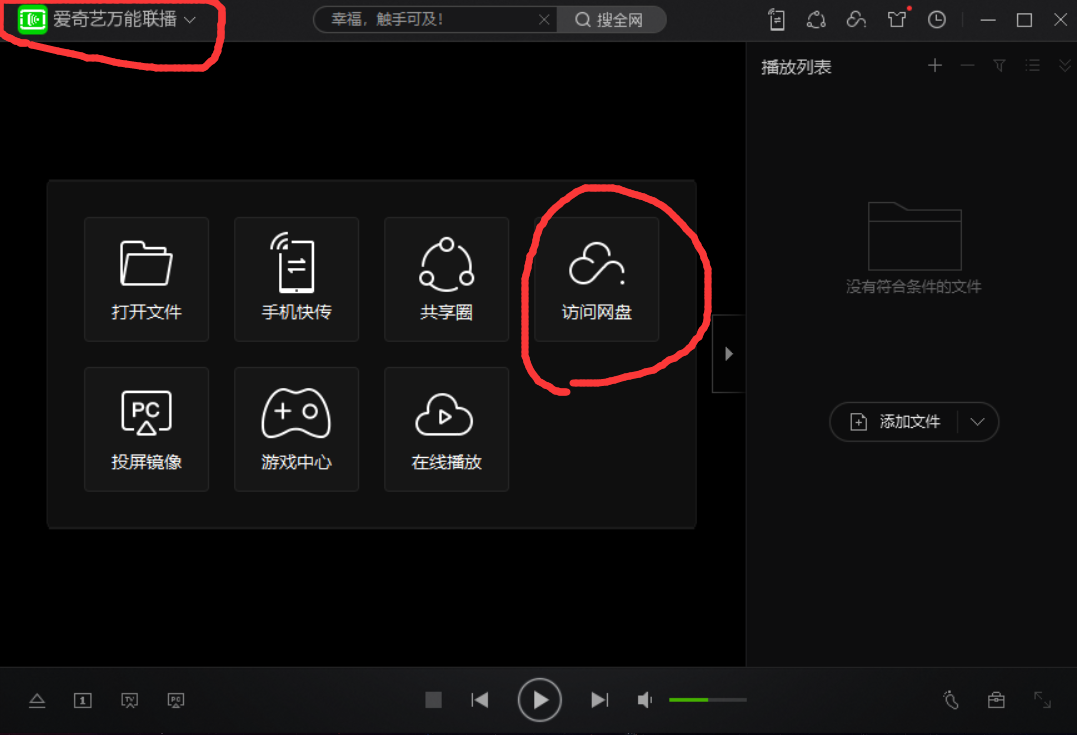
Task: Mute the volume speaker icon
Action: 644,699
